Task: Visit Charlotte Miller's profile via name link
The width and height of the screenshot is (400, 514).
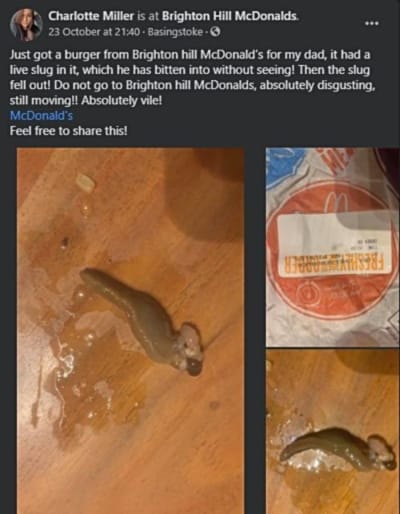Action: 91,16
